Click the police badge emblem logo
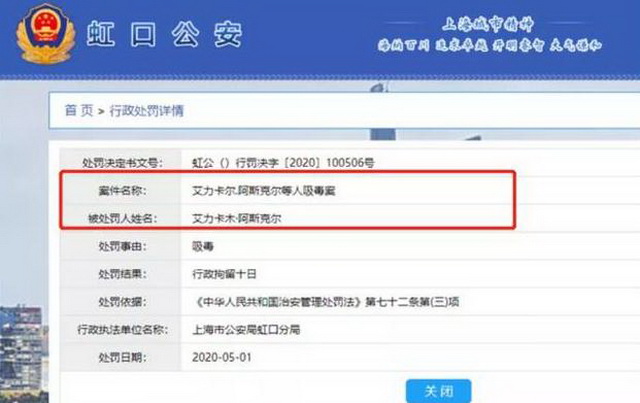This screenshot has height=403, width=640. 46,34
